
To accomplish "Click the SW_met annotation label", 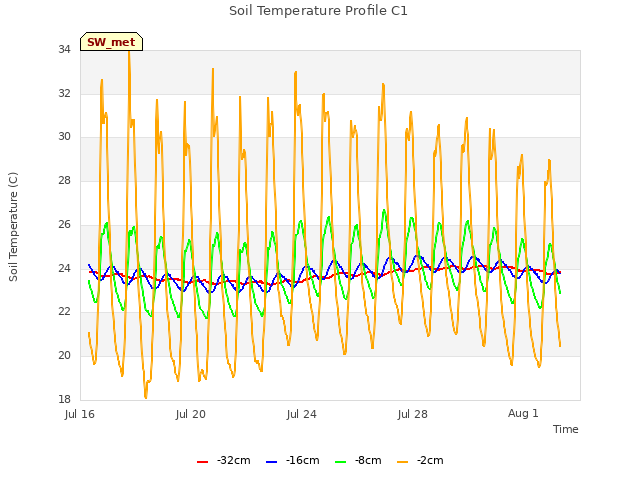I will click(x=111, y=42).
